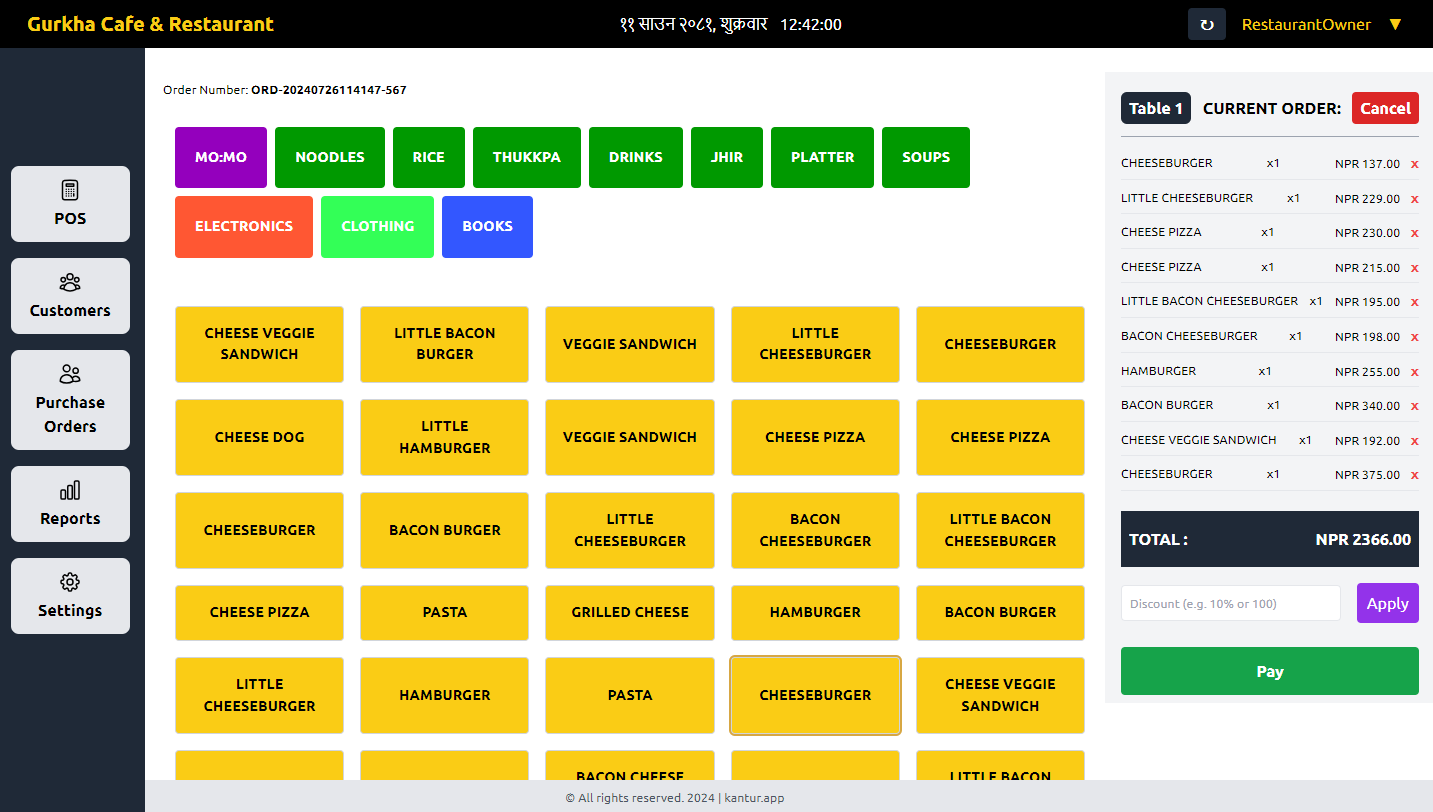The image size is (1433, 812).
Task: Remove Bacon Cheeseburger NPR 198.00 from order
Action: click(x=1415, y=337)
